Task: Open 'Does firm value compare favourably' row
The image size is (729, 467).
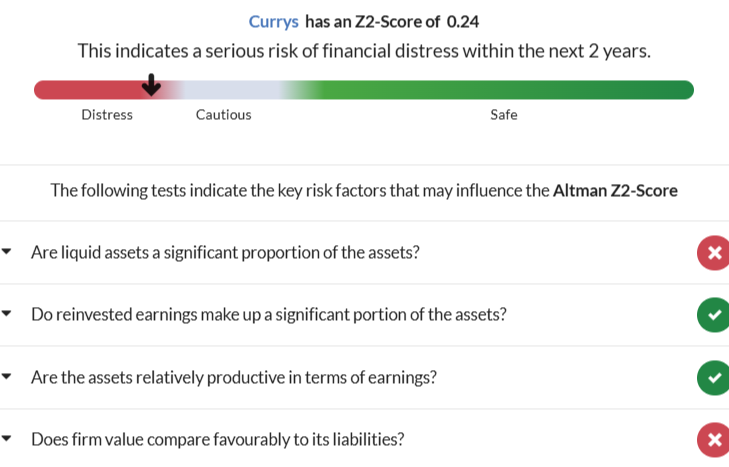Action: [217, 440]
